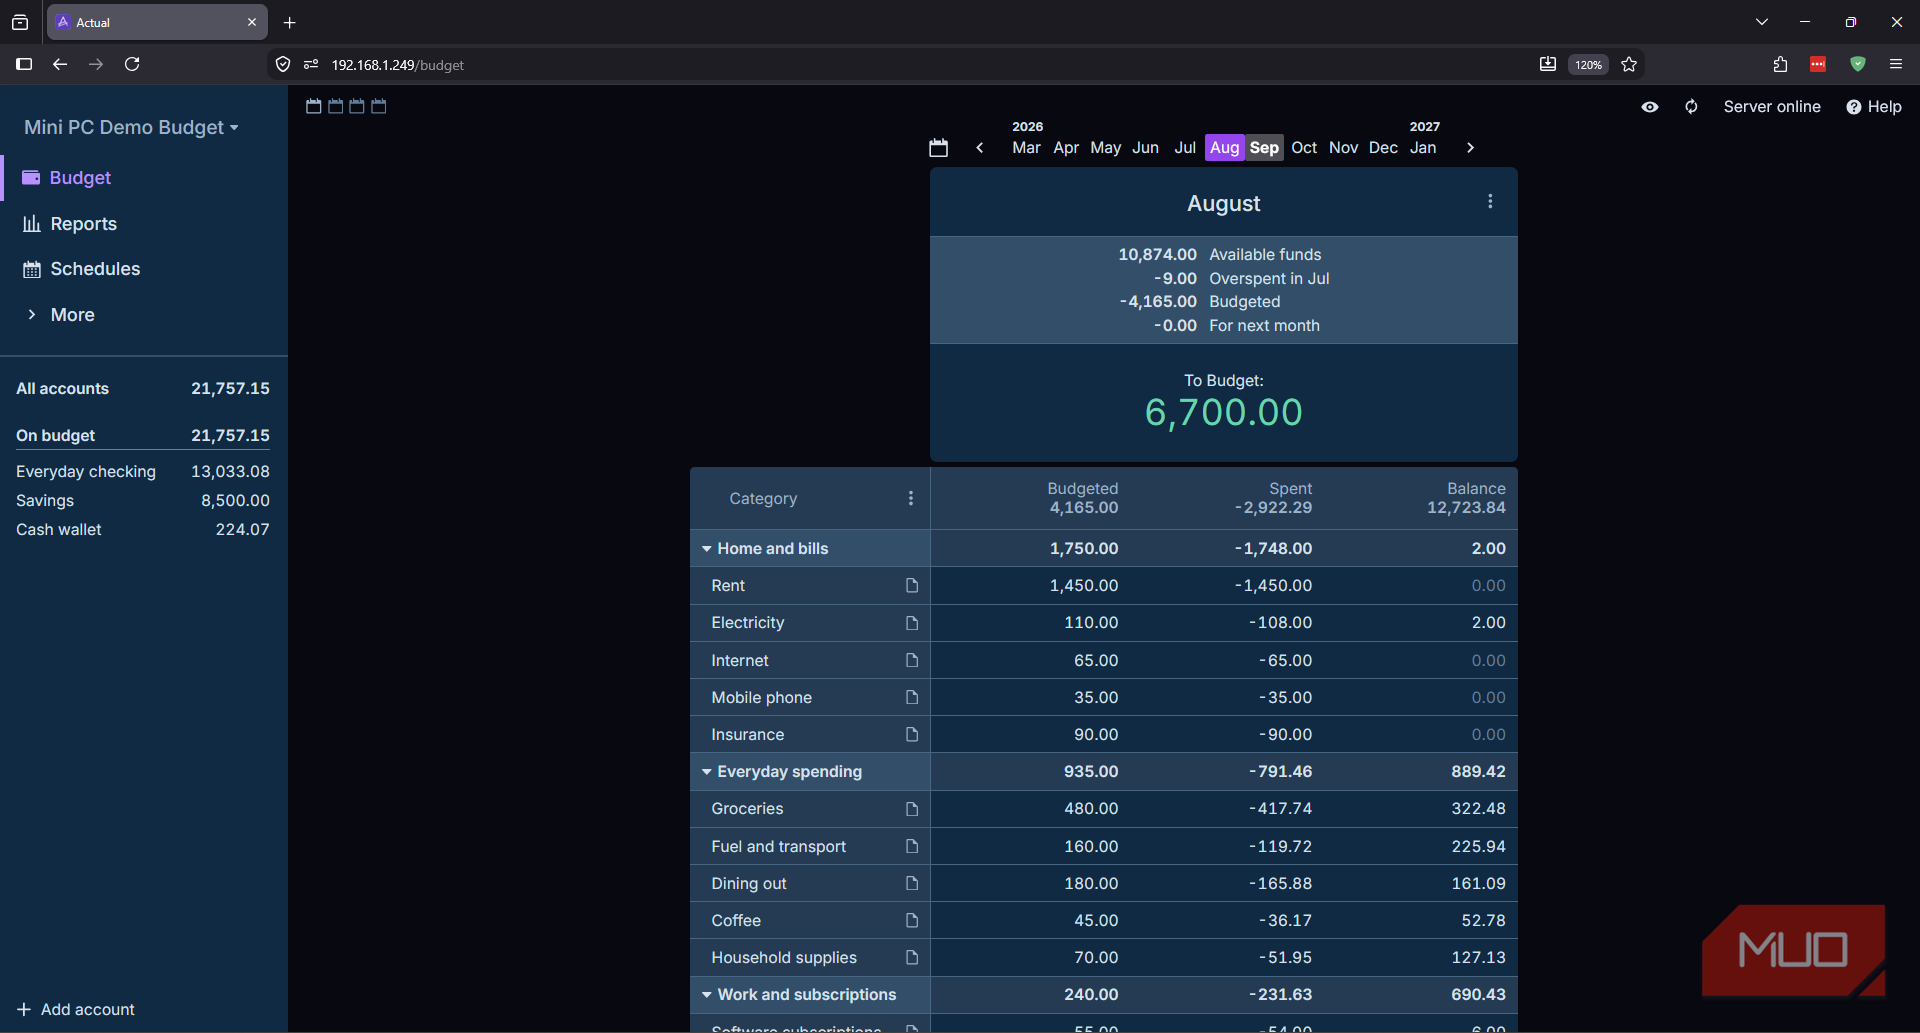Jump to current month using calendar icon
Viewport: 1920px width, 1033px height.
938,148
